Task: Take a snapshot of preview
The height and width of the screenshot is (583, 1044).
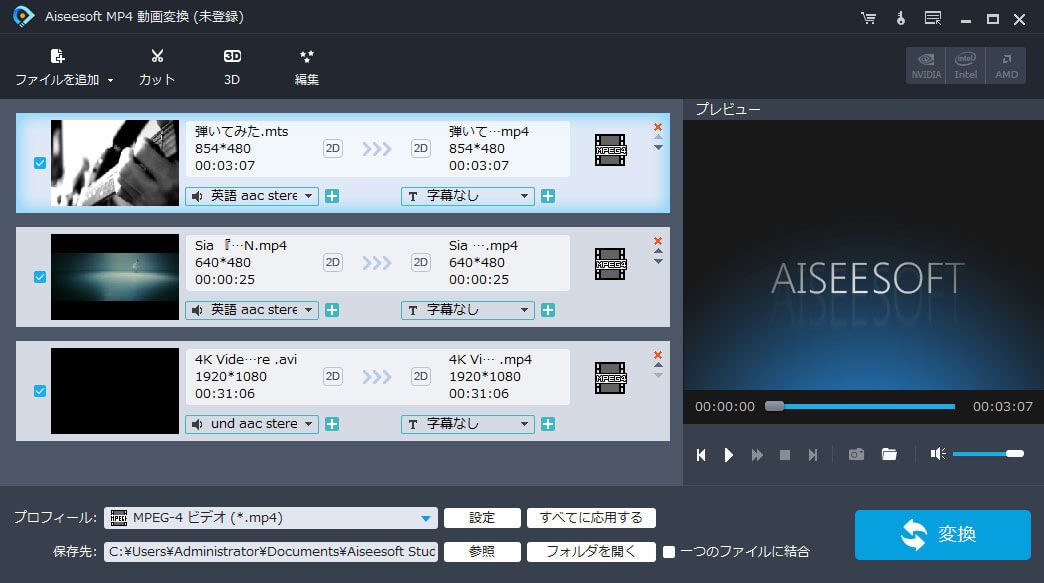Action: point(856,454)
